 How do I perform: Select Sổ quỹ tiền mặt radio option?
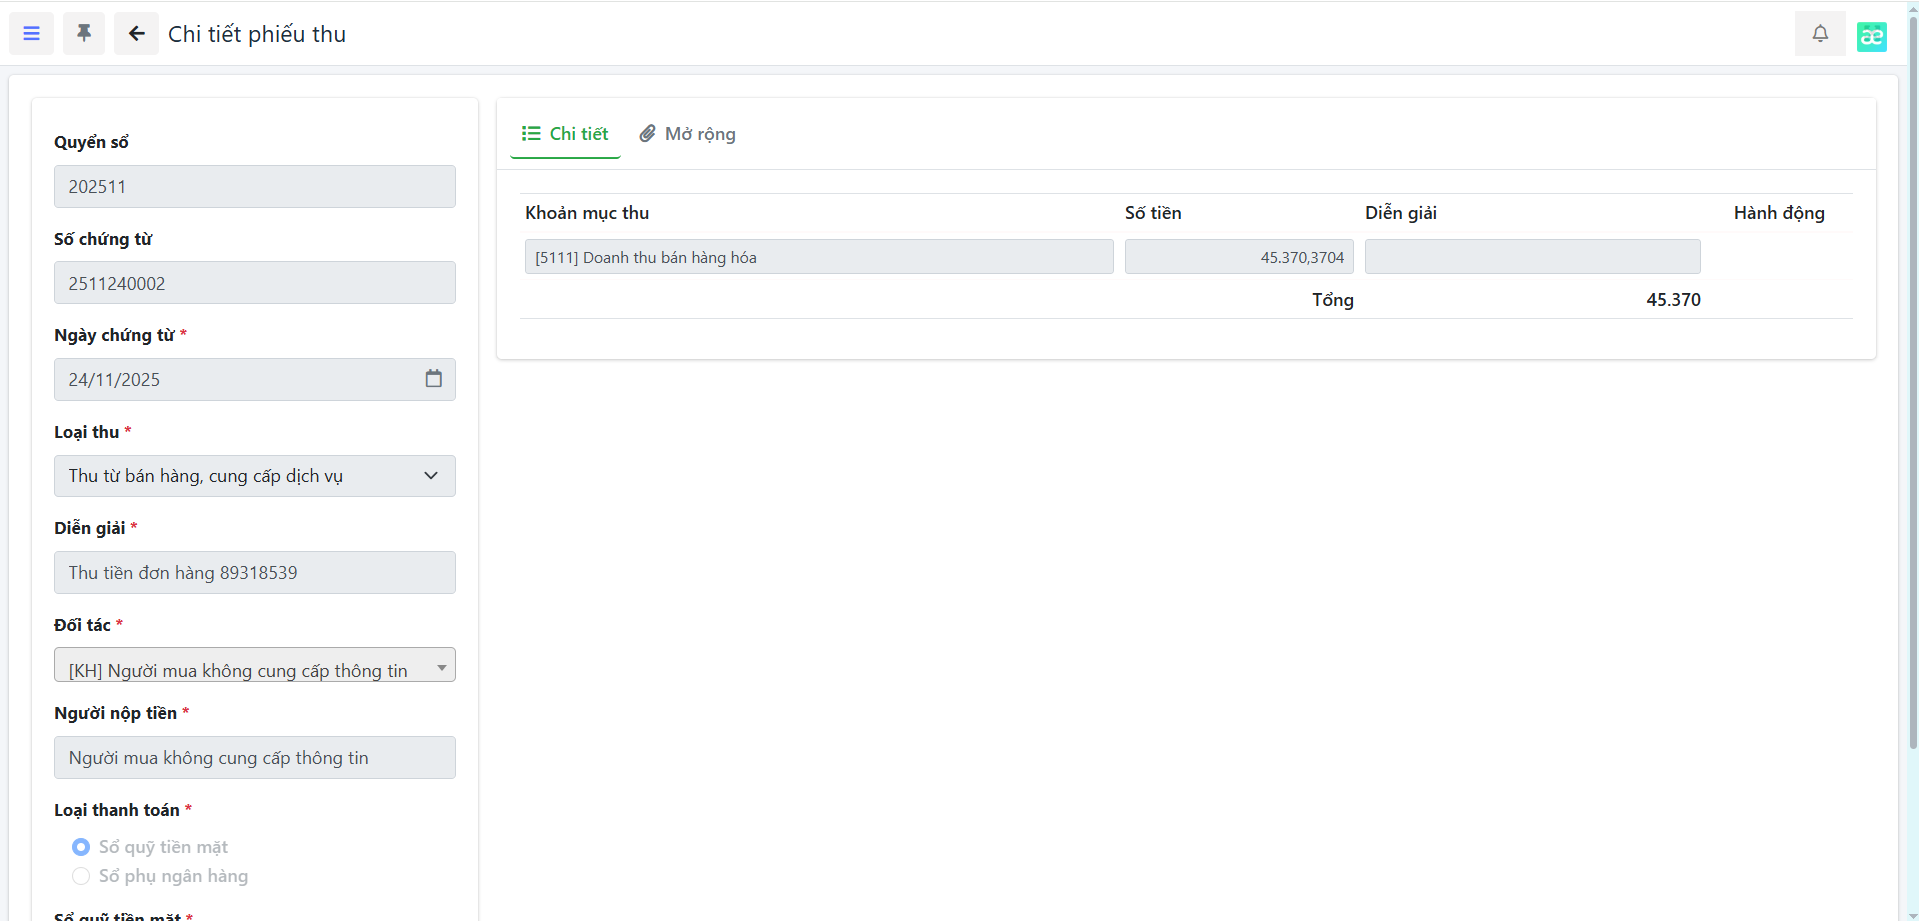pyautogui.click(x=81, y=847)
